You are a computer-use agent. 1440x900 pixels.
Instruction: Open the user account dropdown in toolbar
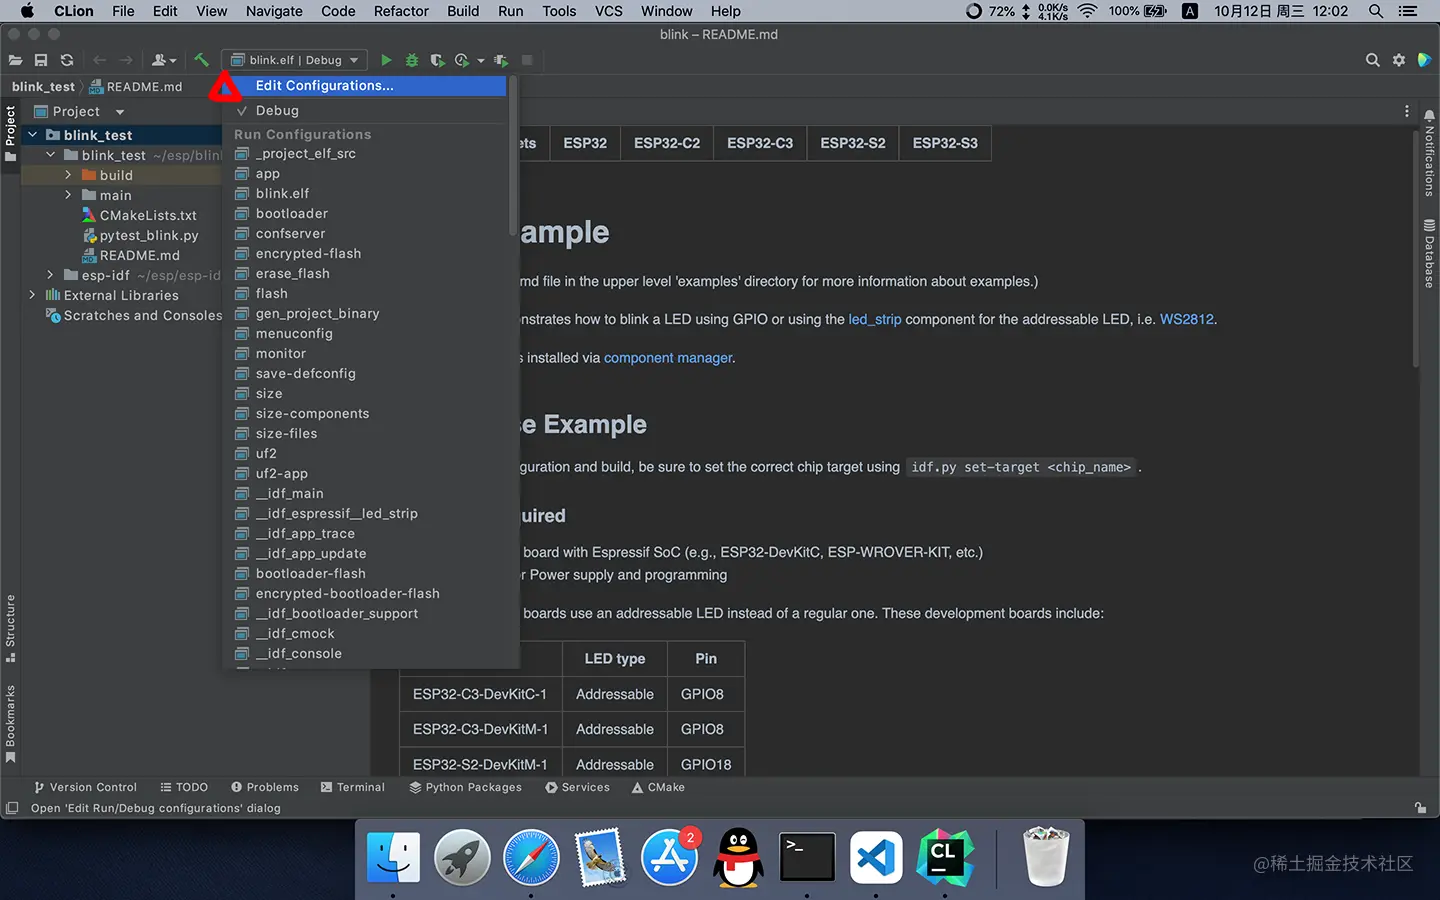(x=163, y=60)
